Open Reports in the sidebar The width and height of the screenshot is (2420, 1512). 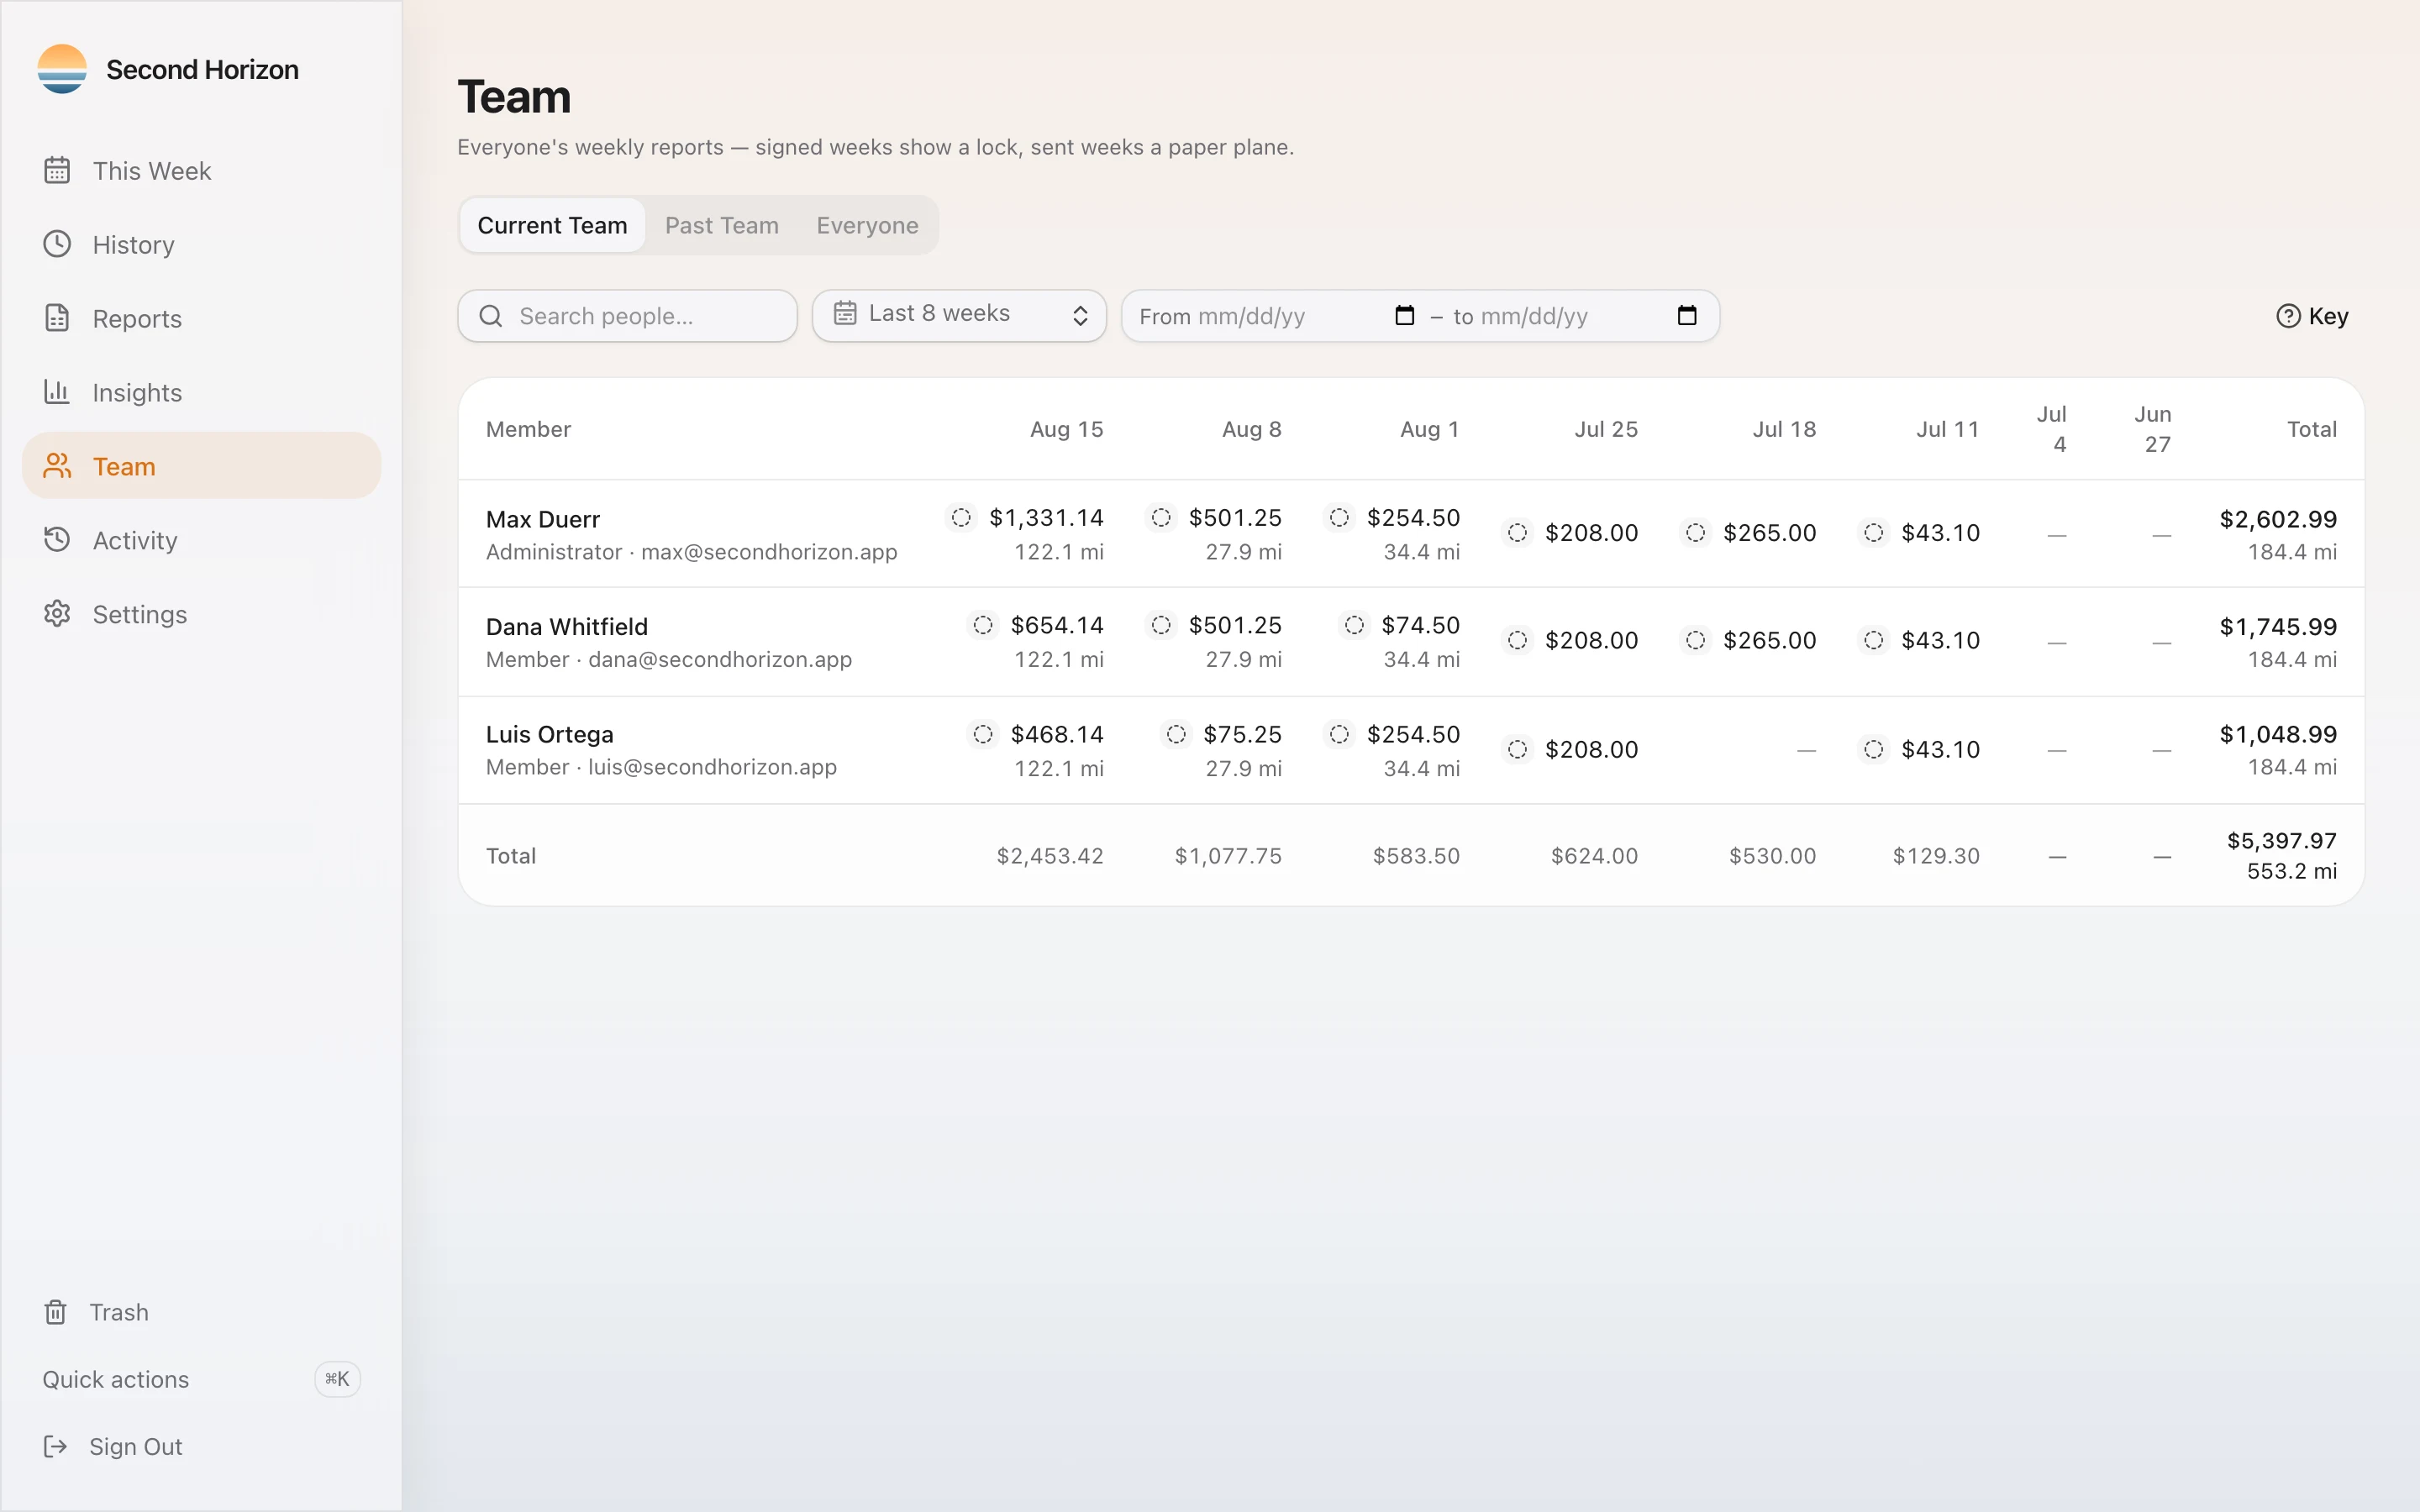pyautogui.click(x=201, y=318)
